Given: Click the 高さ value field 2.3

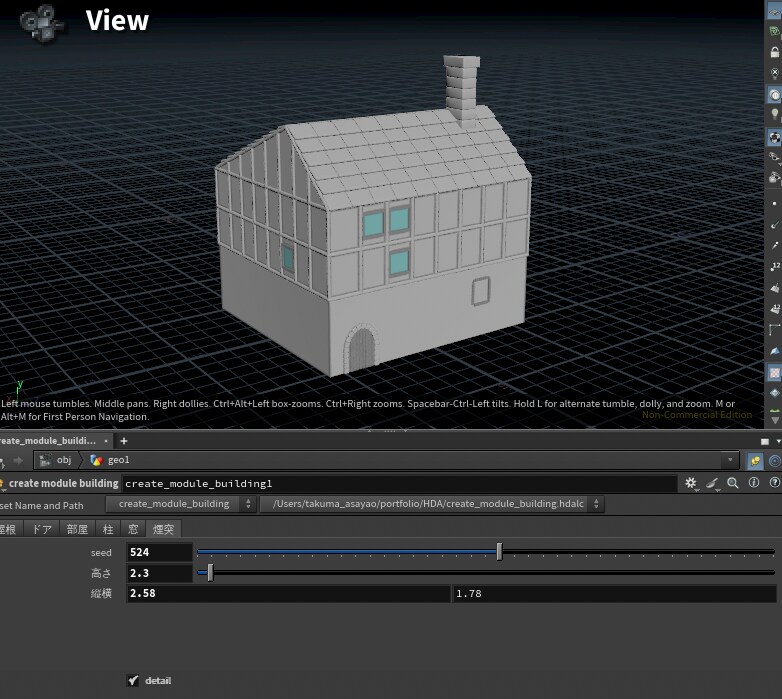Looking at the screenshot, I should pos(159,573).
